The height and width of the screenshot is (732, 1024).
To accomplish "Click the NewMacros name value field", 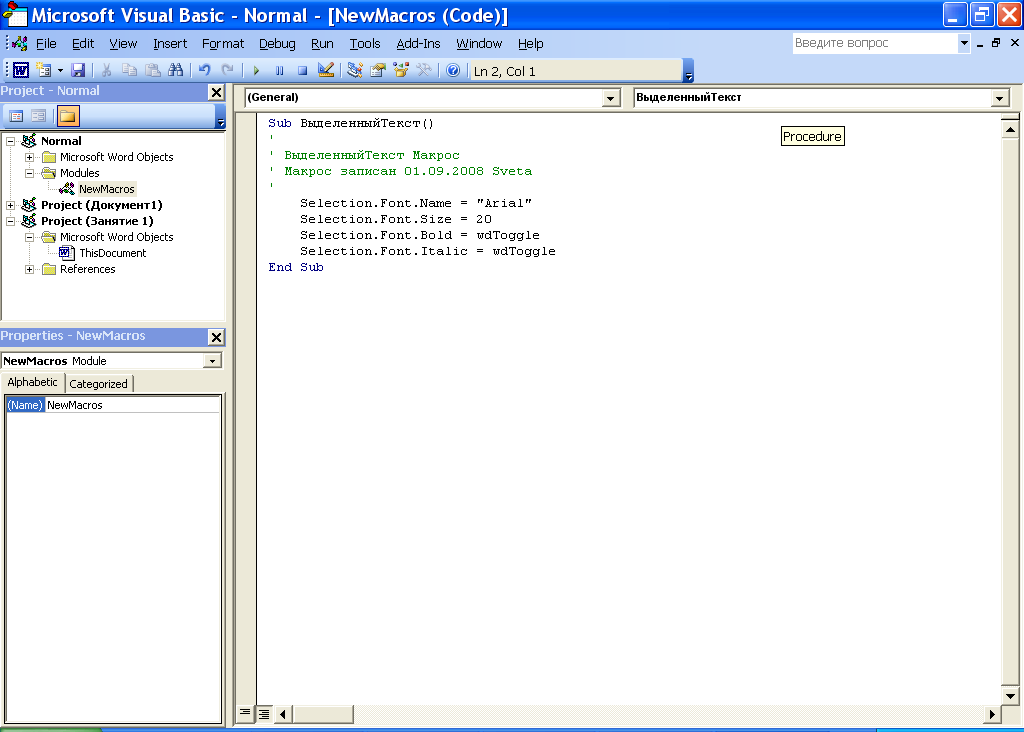I will pos(133,405).
